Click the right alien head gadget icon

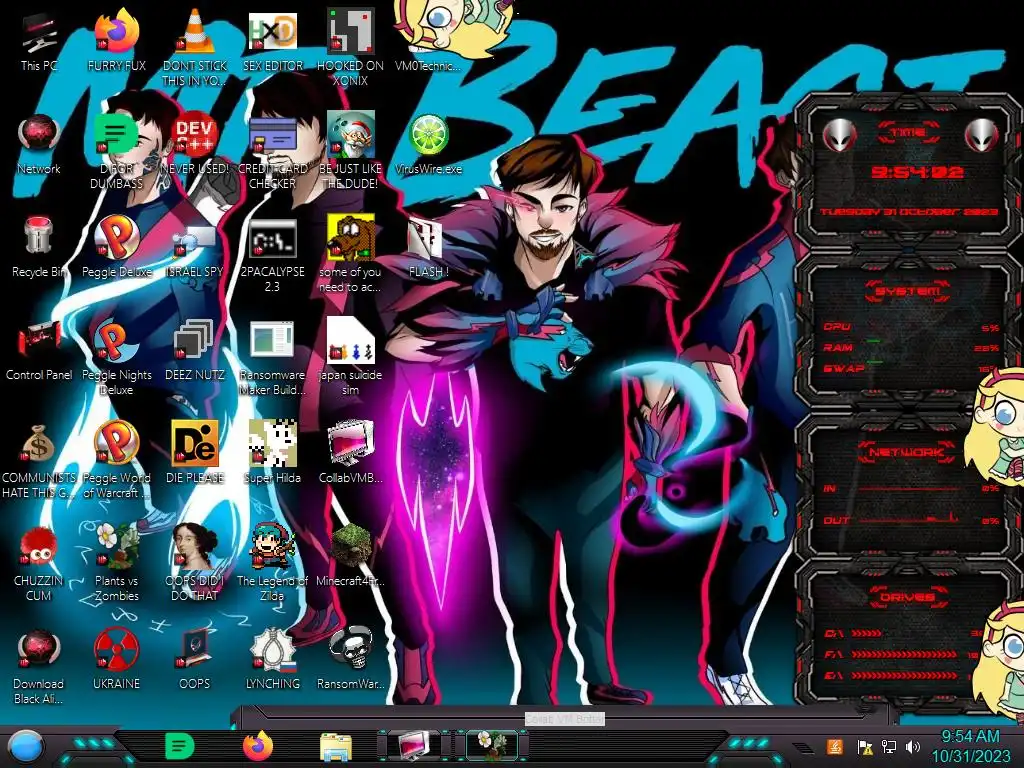pyautogui.click(x=982, y=135)
